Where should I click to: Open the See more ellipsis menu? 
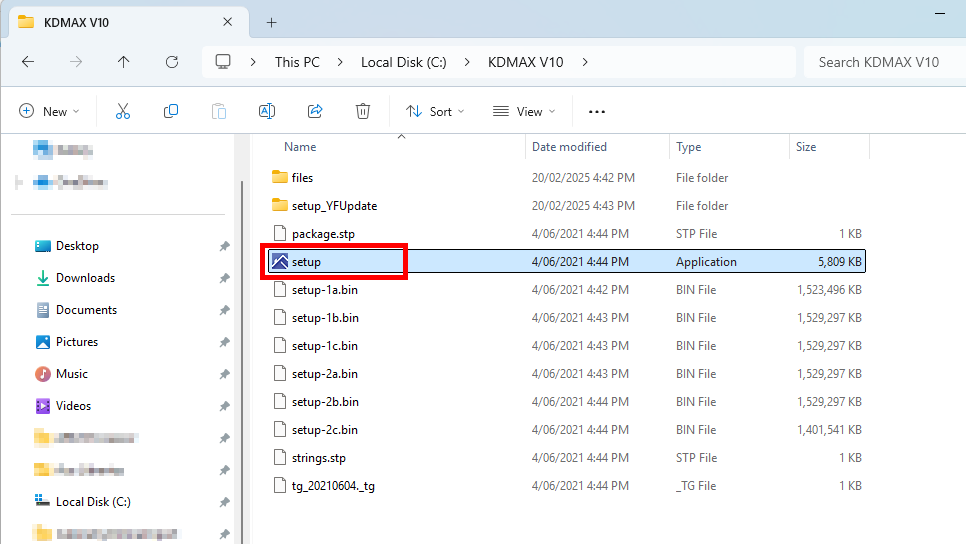(596, 112)
